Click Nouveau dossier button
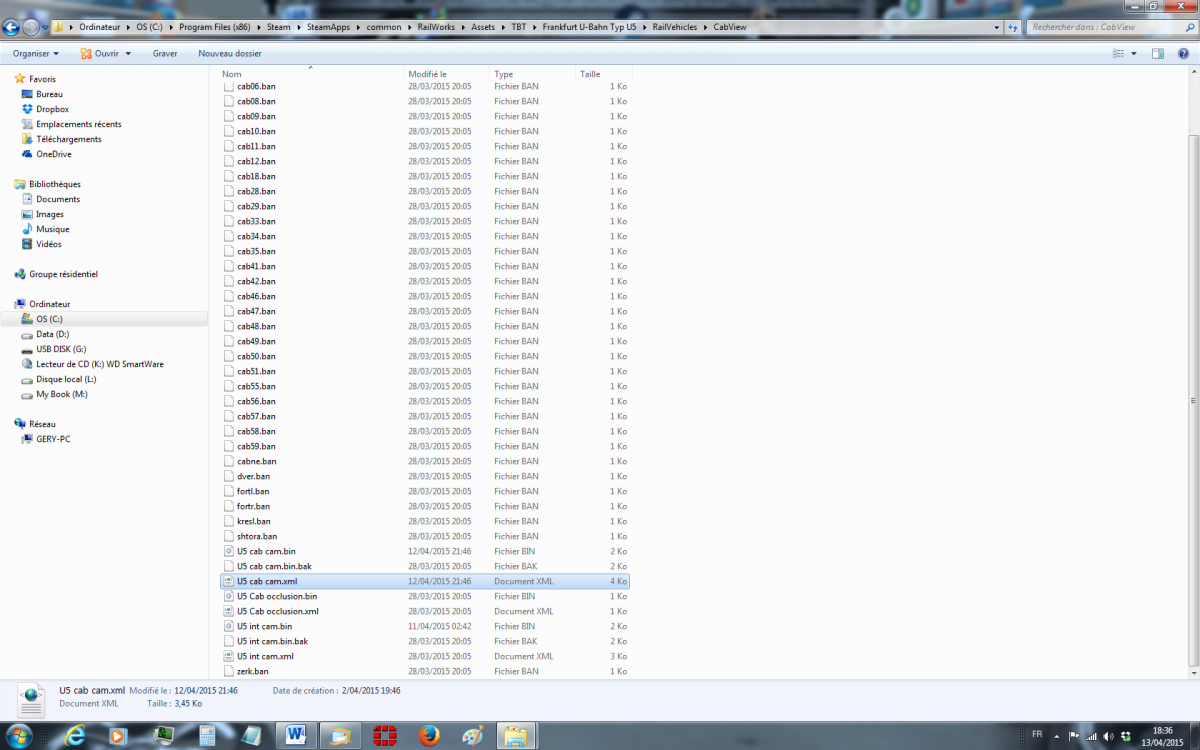Screen dimensions: 1200x750 point(230,53)
